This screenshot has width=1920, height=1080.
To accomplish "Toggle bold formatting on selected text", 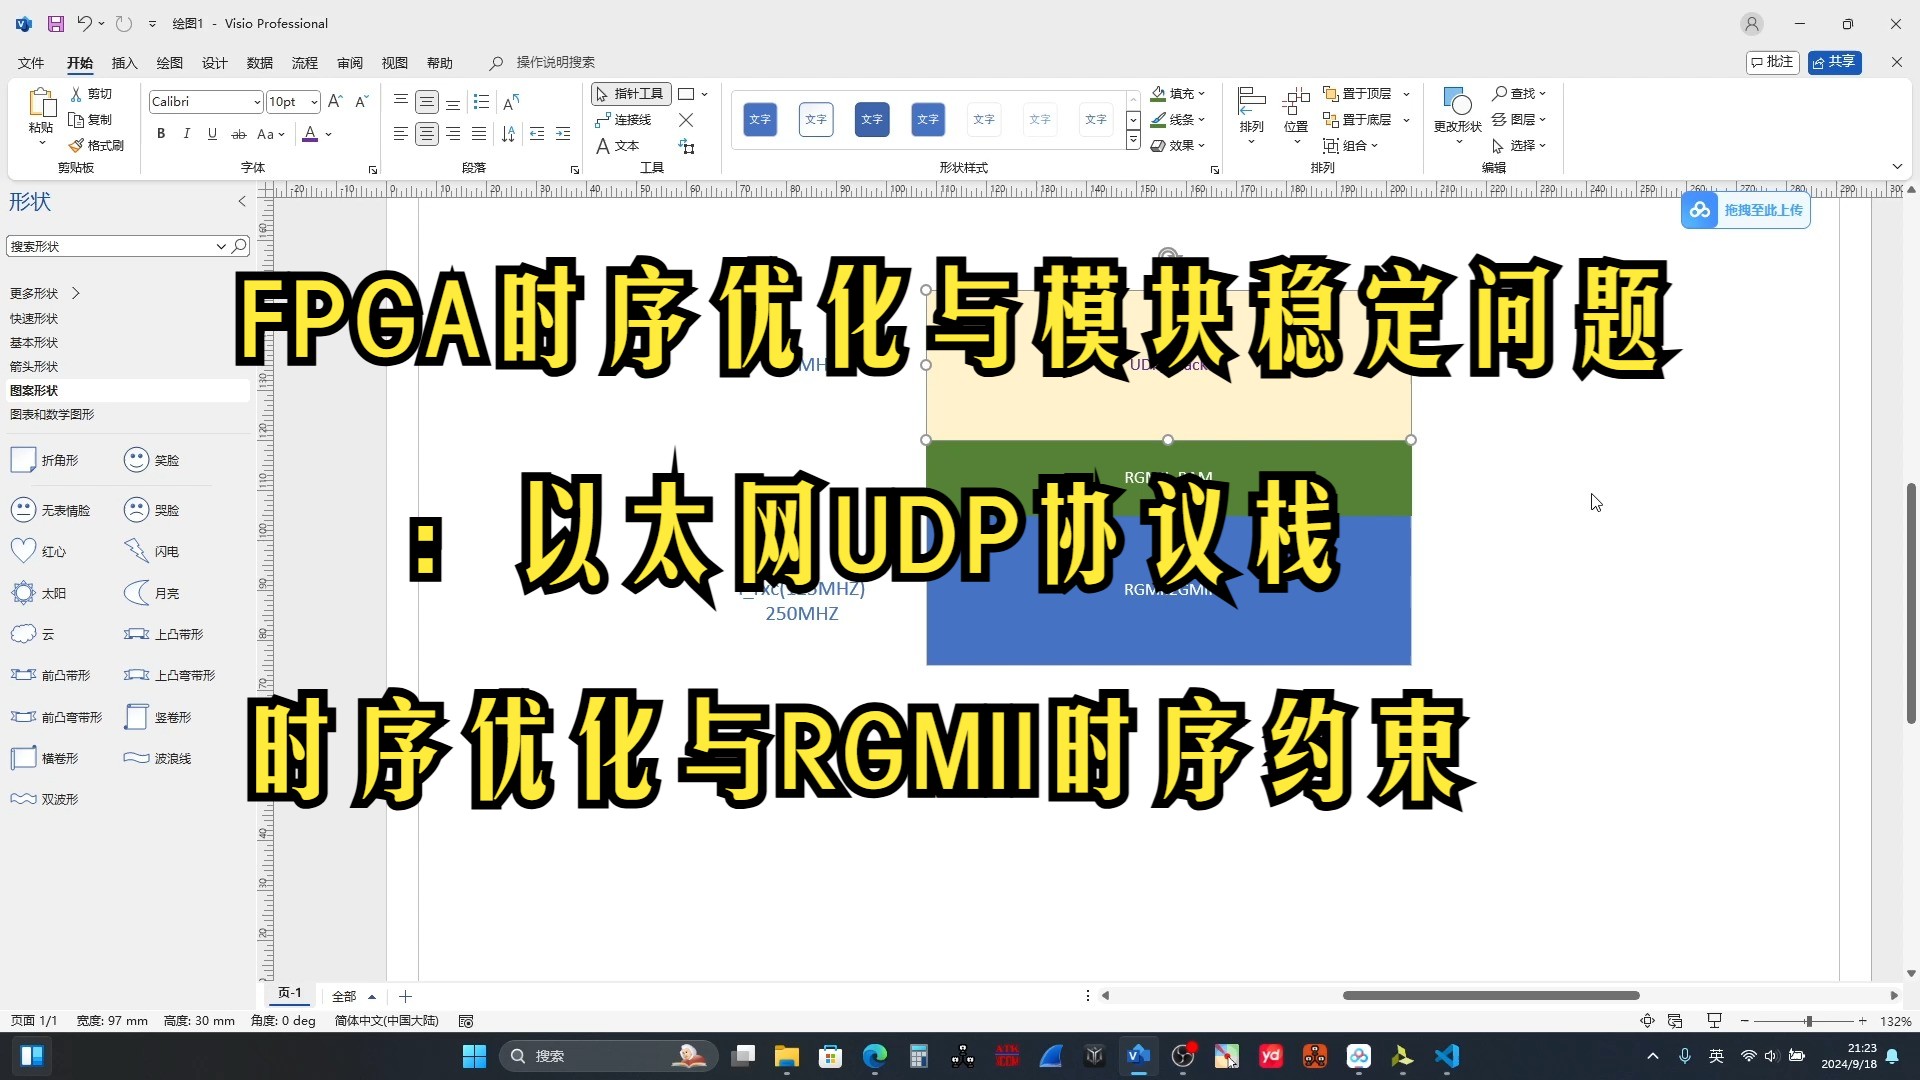I will [x=160, y=133].
